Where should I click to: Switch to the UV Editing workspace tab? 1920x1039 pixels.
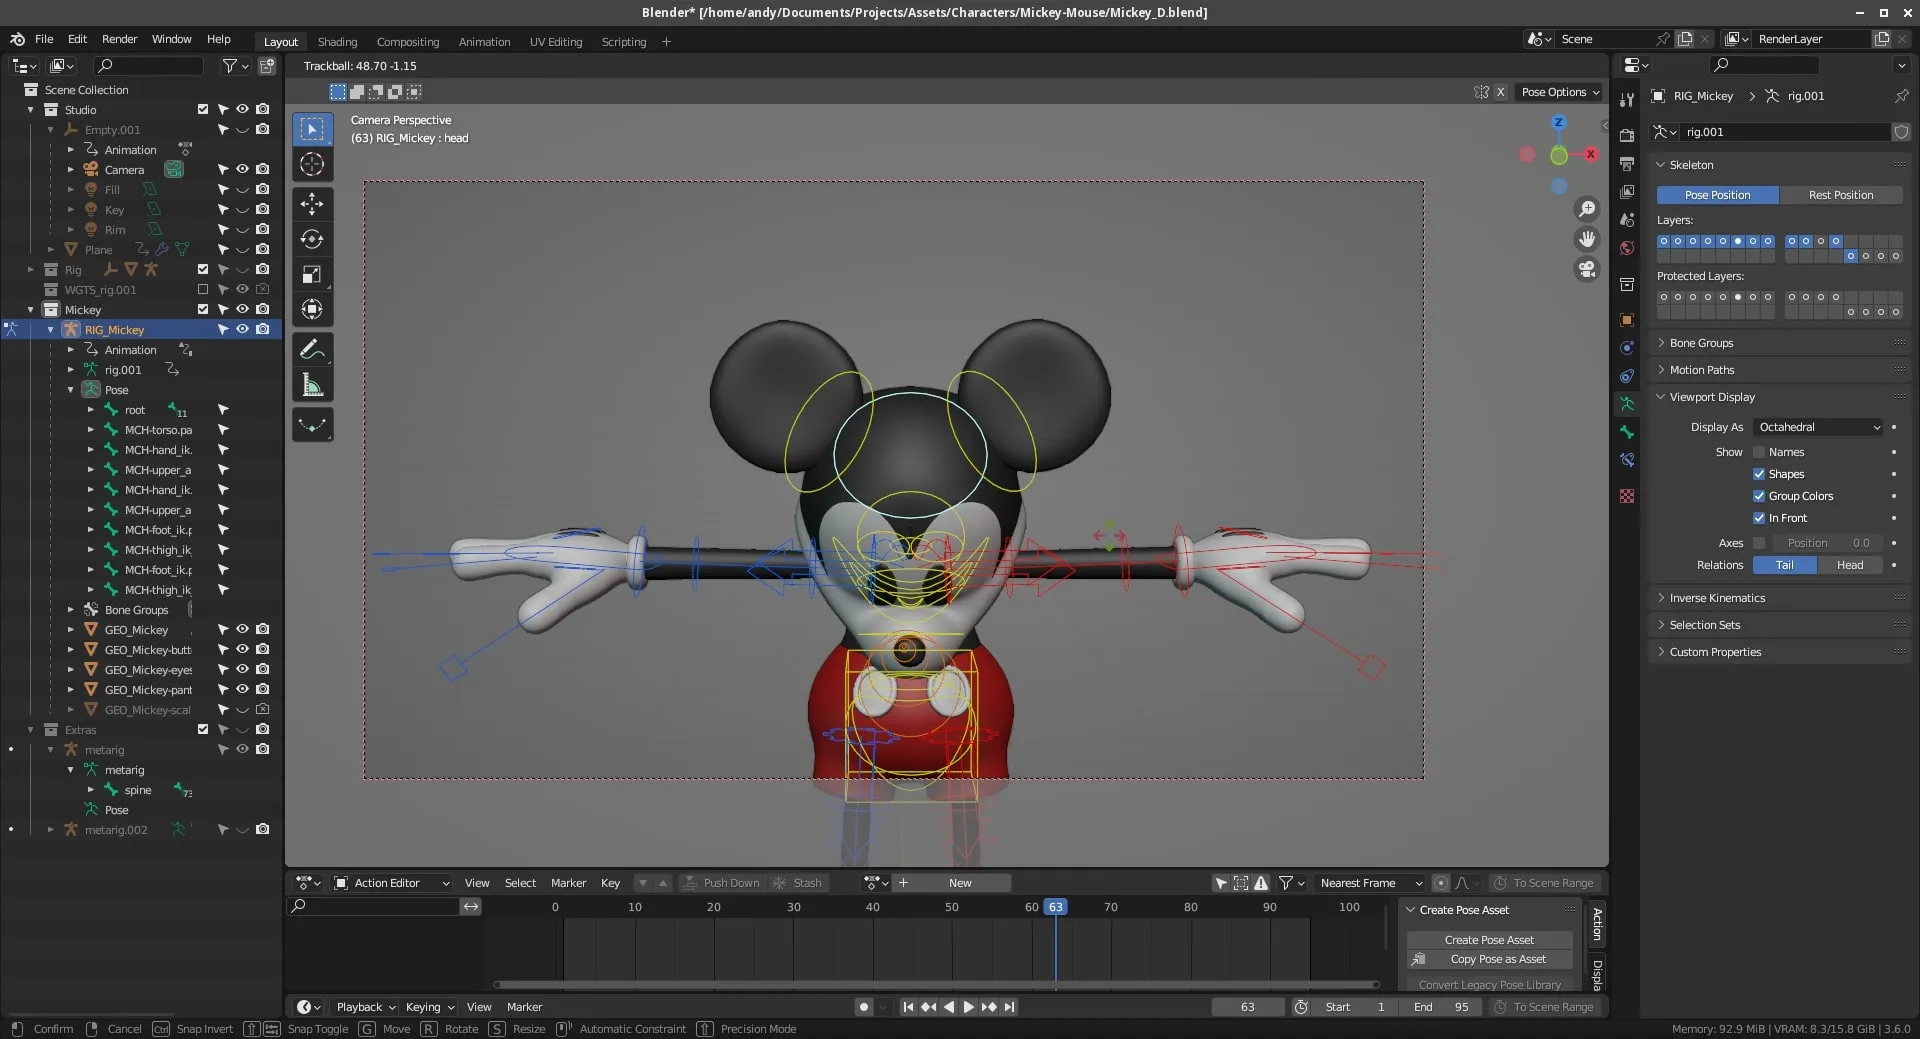coord(555,42)
